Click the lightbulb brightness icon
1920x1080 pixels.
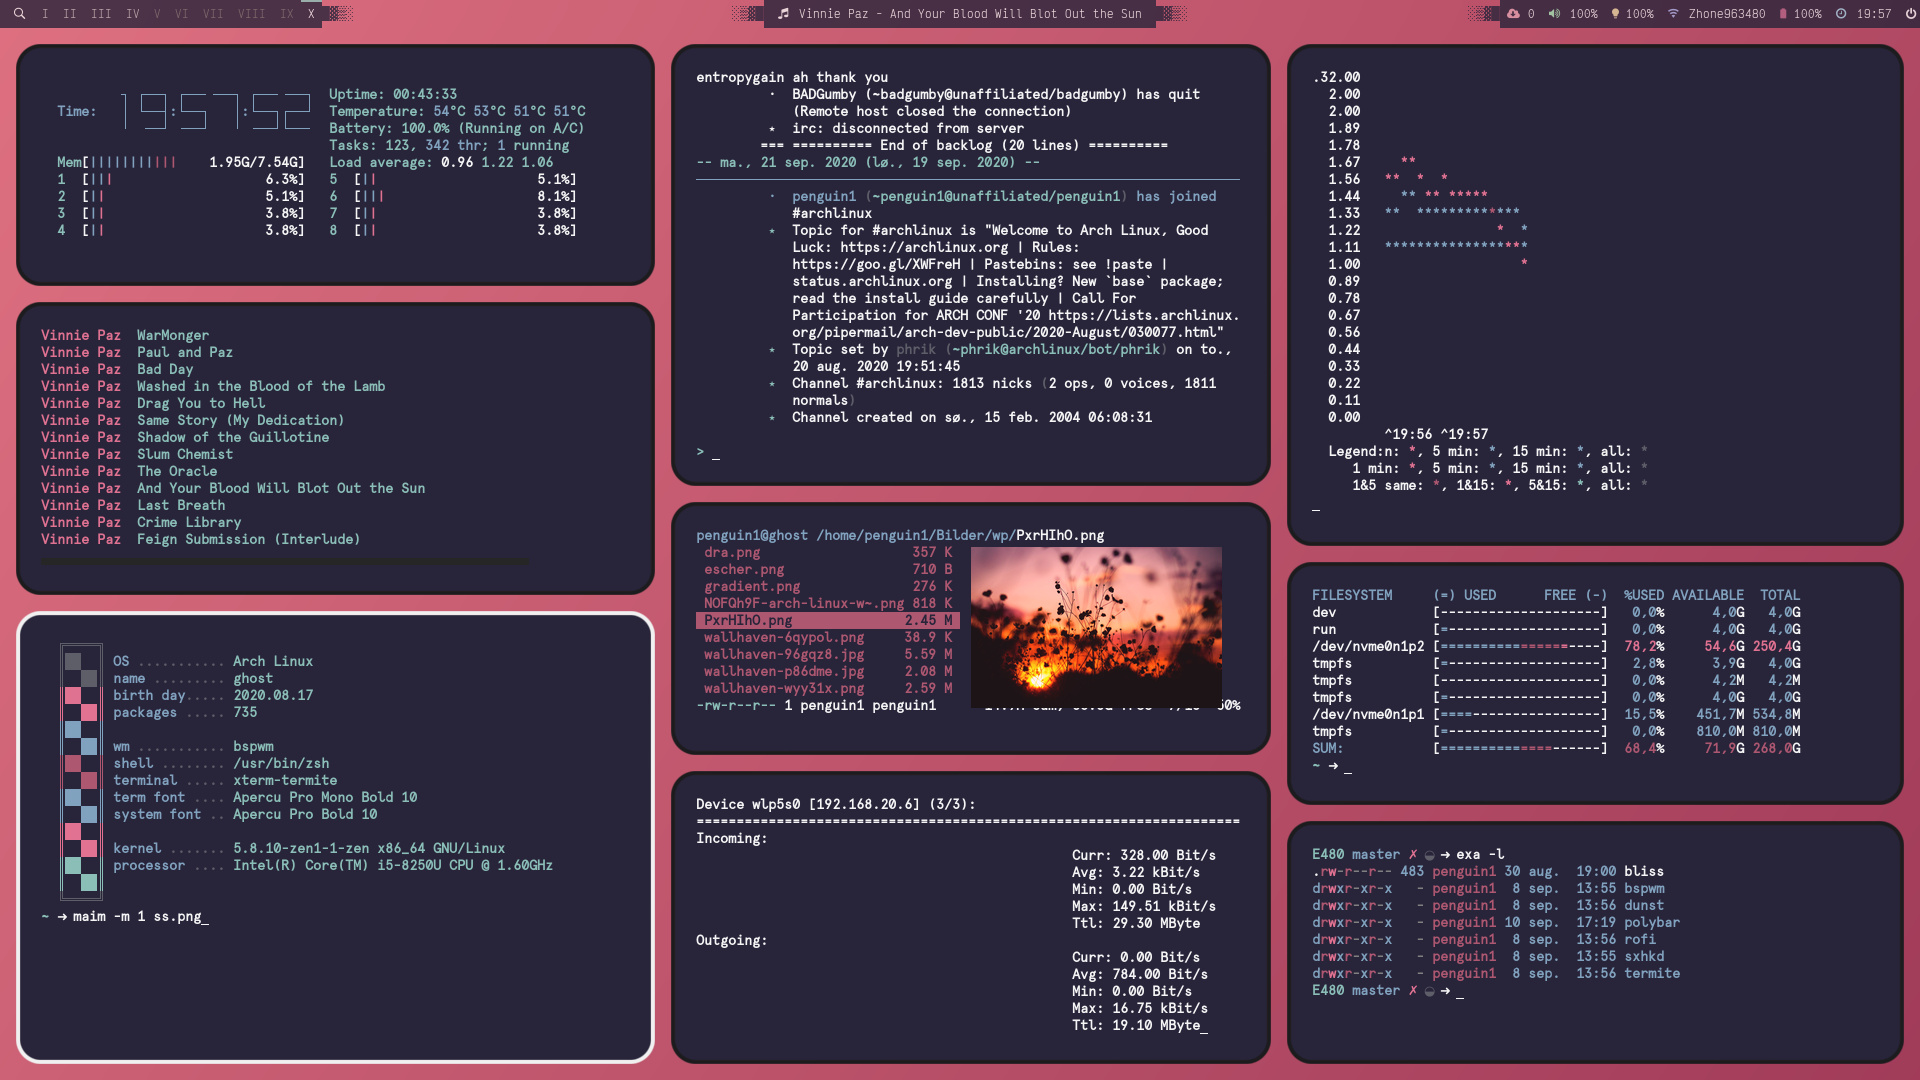tap(1615, 14)
